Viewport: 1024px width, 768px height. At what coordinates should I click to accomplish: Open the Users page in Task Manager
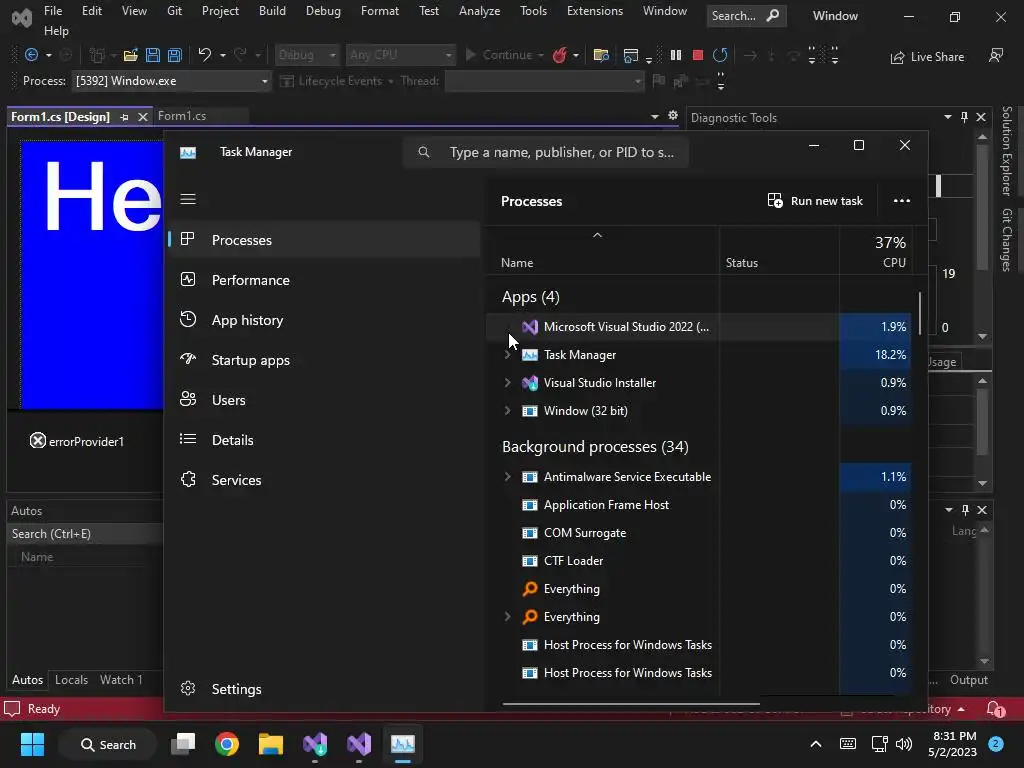tap(325, 400)
